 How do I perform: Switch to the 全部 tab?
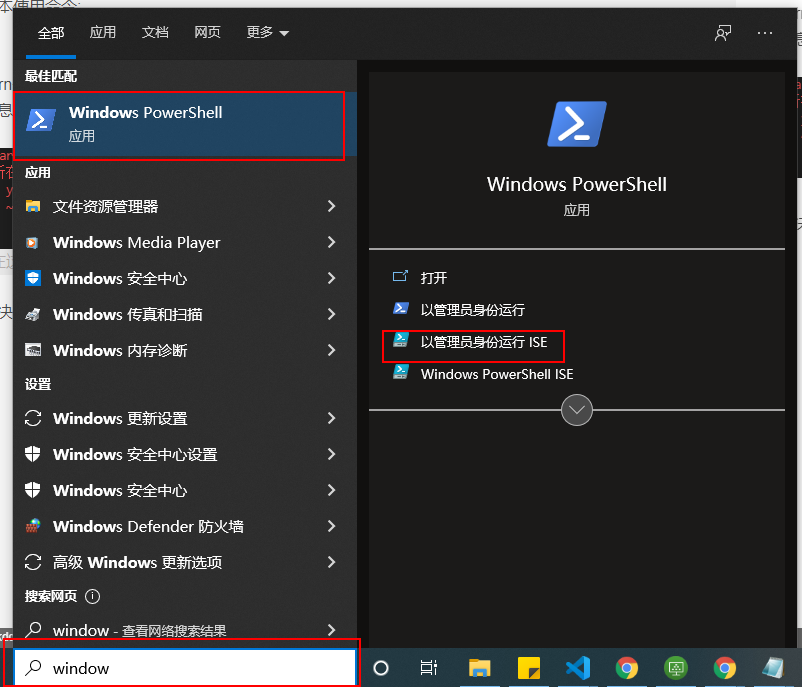[x=51, y=33]
